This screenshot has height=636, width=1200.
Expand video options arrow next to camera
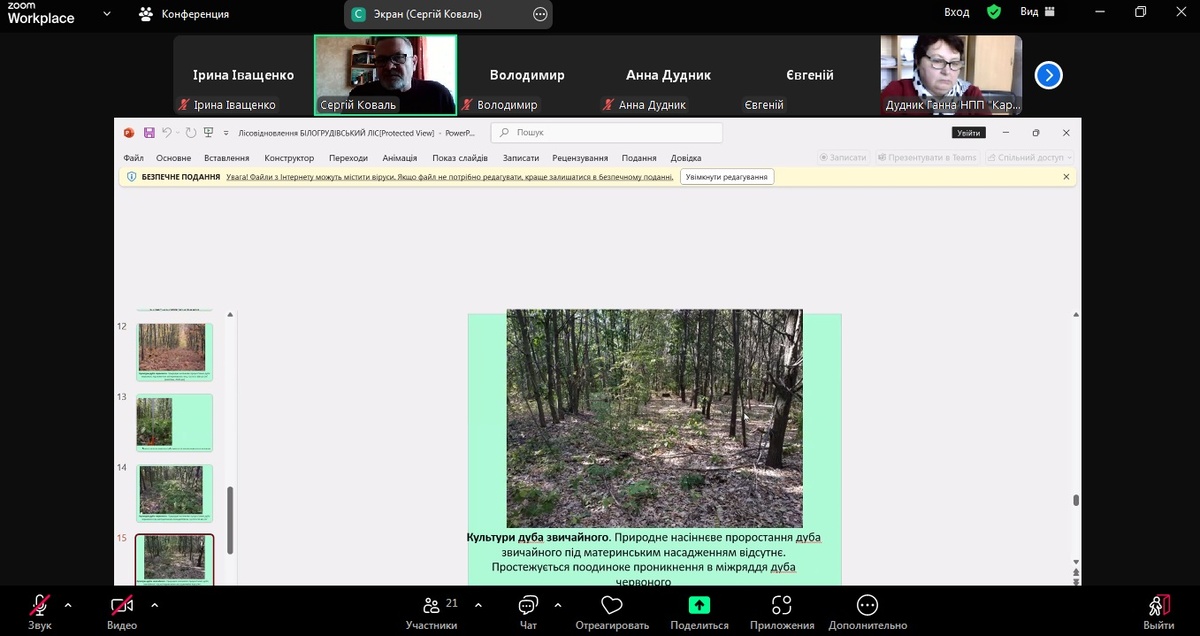coord(154,605)
